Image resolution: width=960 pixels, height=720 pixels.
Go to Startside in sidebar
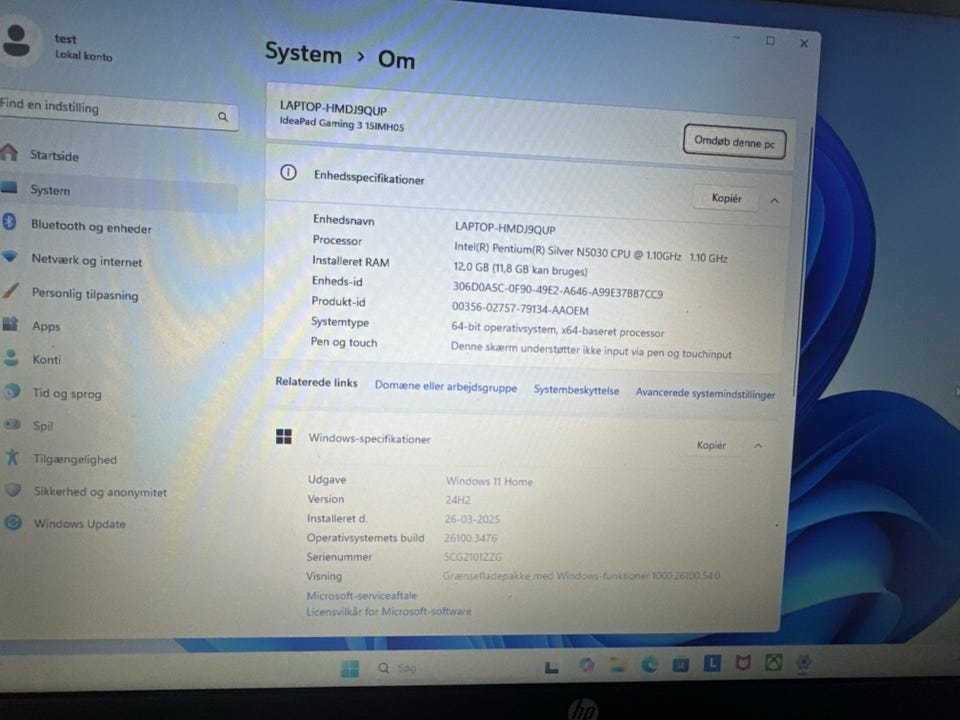(54, 156)
